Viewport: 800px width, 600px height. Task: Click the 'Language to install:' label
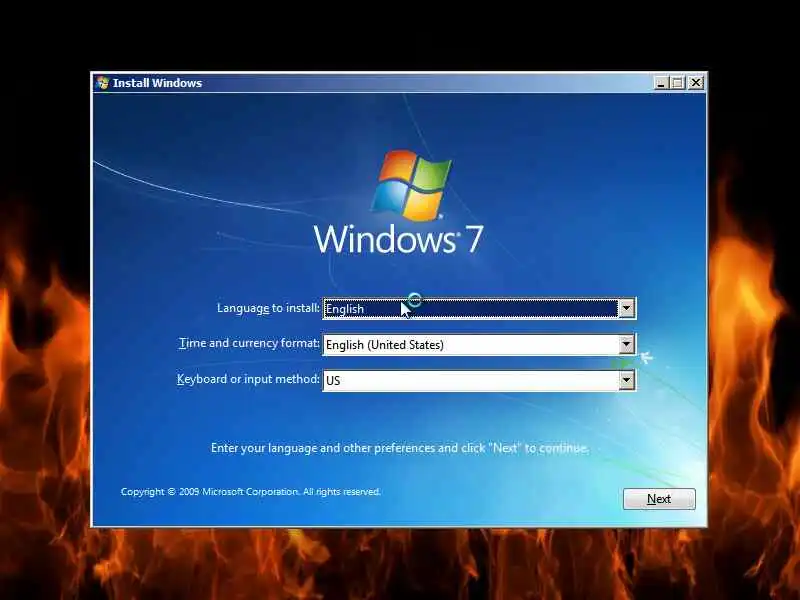[x=268, y=308]
